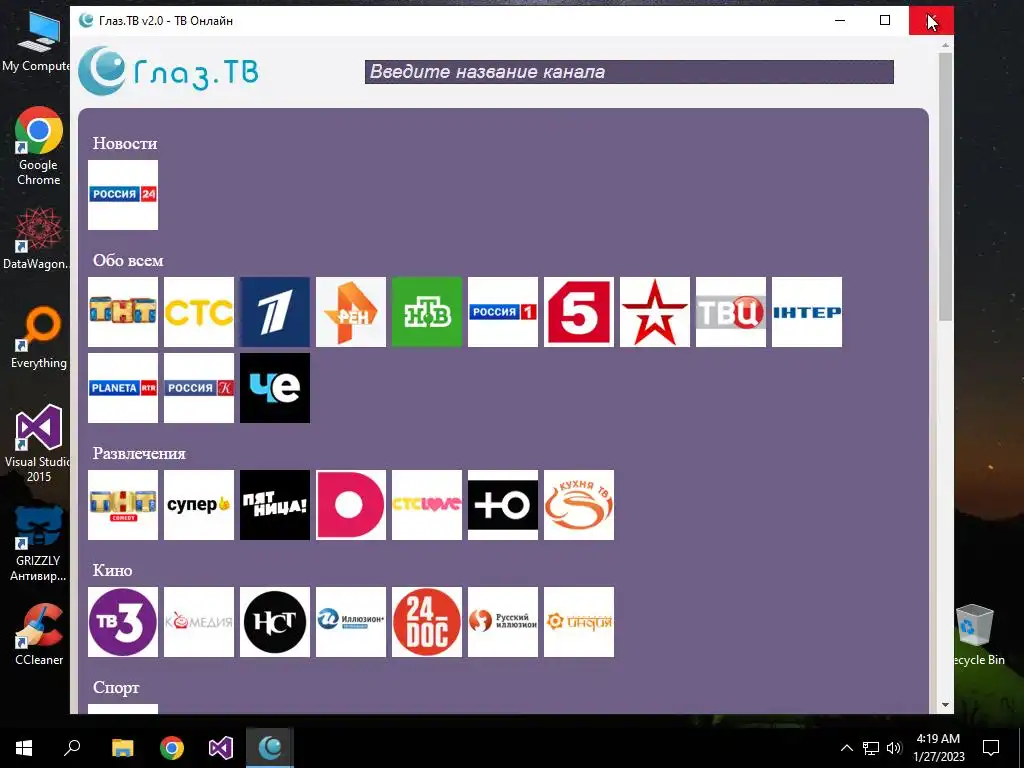Open the ТНТ channel under Обо всем
This screenshot has width=1024, height=768.
click(123, 312)
